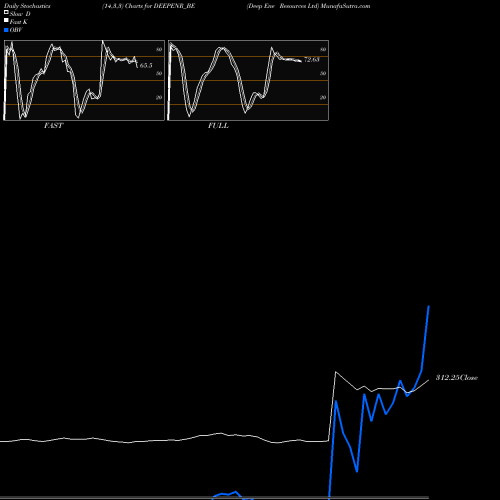Screen dimensions: 500x500
Task: Click the 'Slow D' legend text
Action: tap(20, 14)
